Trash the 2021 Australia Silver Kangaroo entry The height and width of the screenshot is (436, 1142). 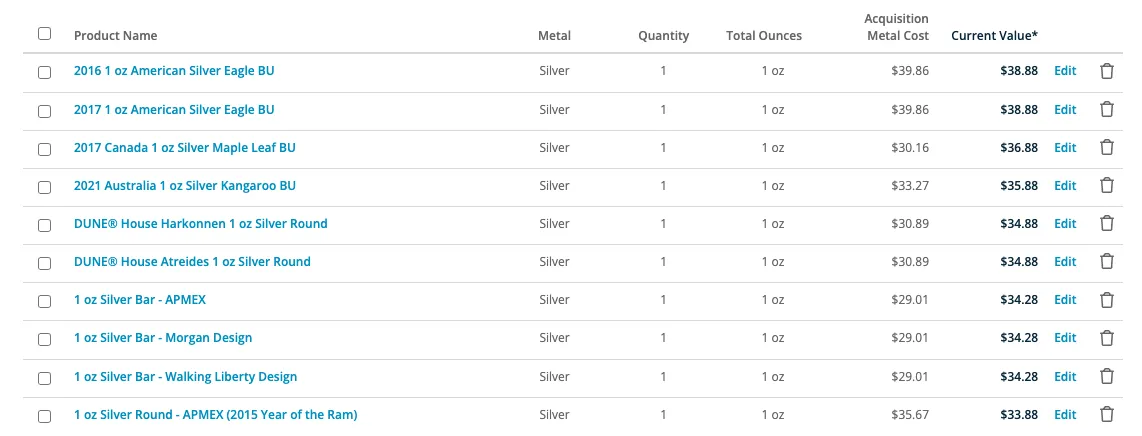(x=1106, y=186)
